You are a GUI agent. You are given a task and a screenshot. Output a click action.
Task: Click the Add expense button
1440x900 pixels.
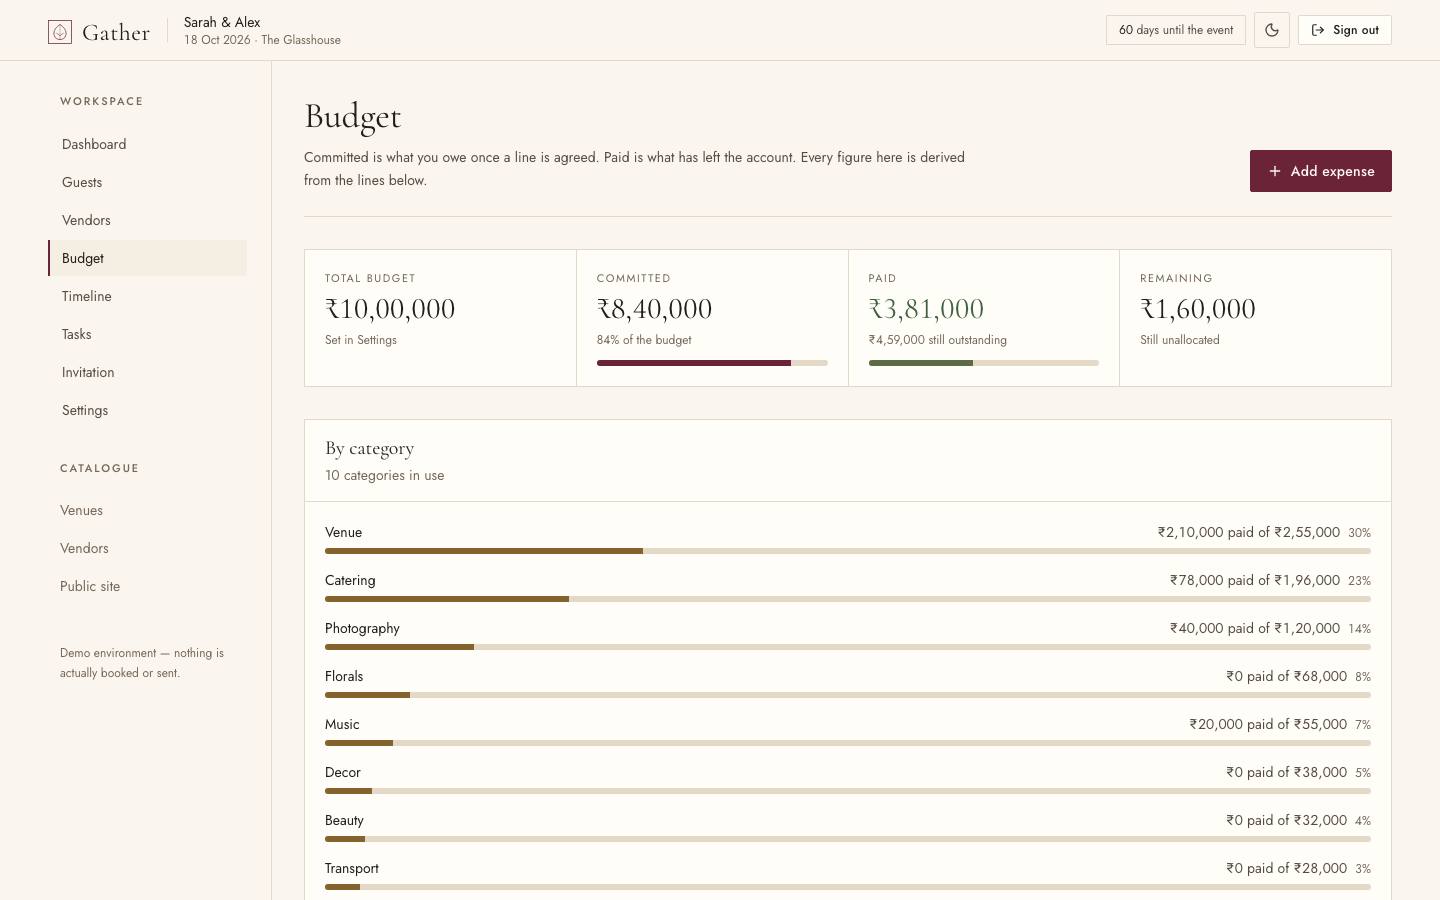tap(1320, 171)
